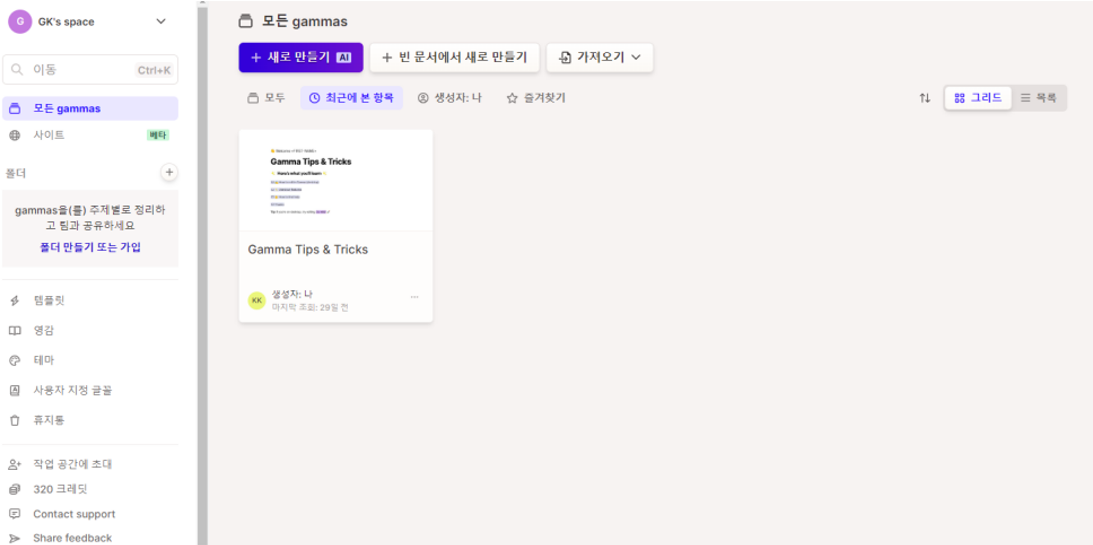Click the KK creator avatar
Screen dimensions: 1093x545
[x=257, y=300]
